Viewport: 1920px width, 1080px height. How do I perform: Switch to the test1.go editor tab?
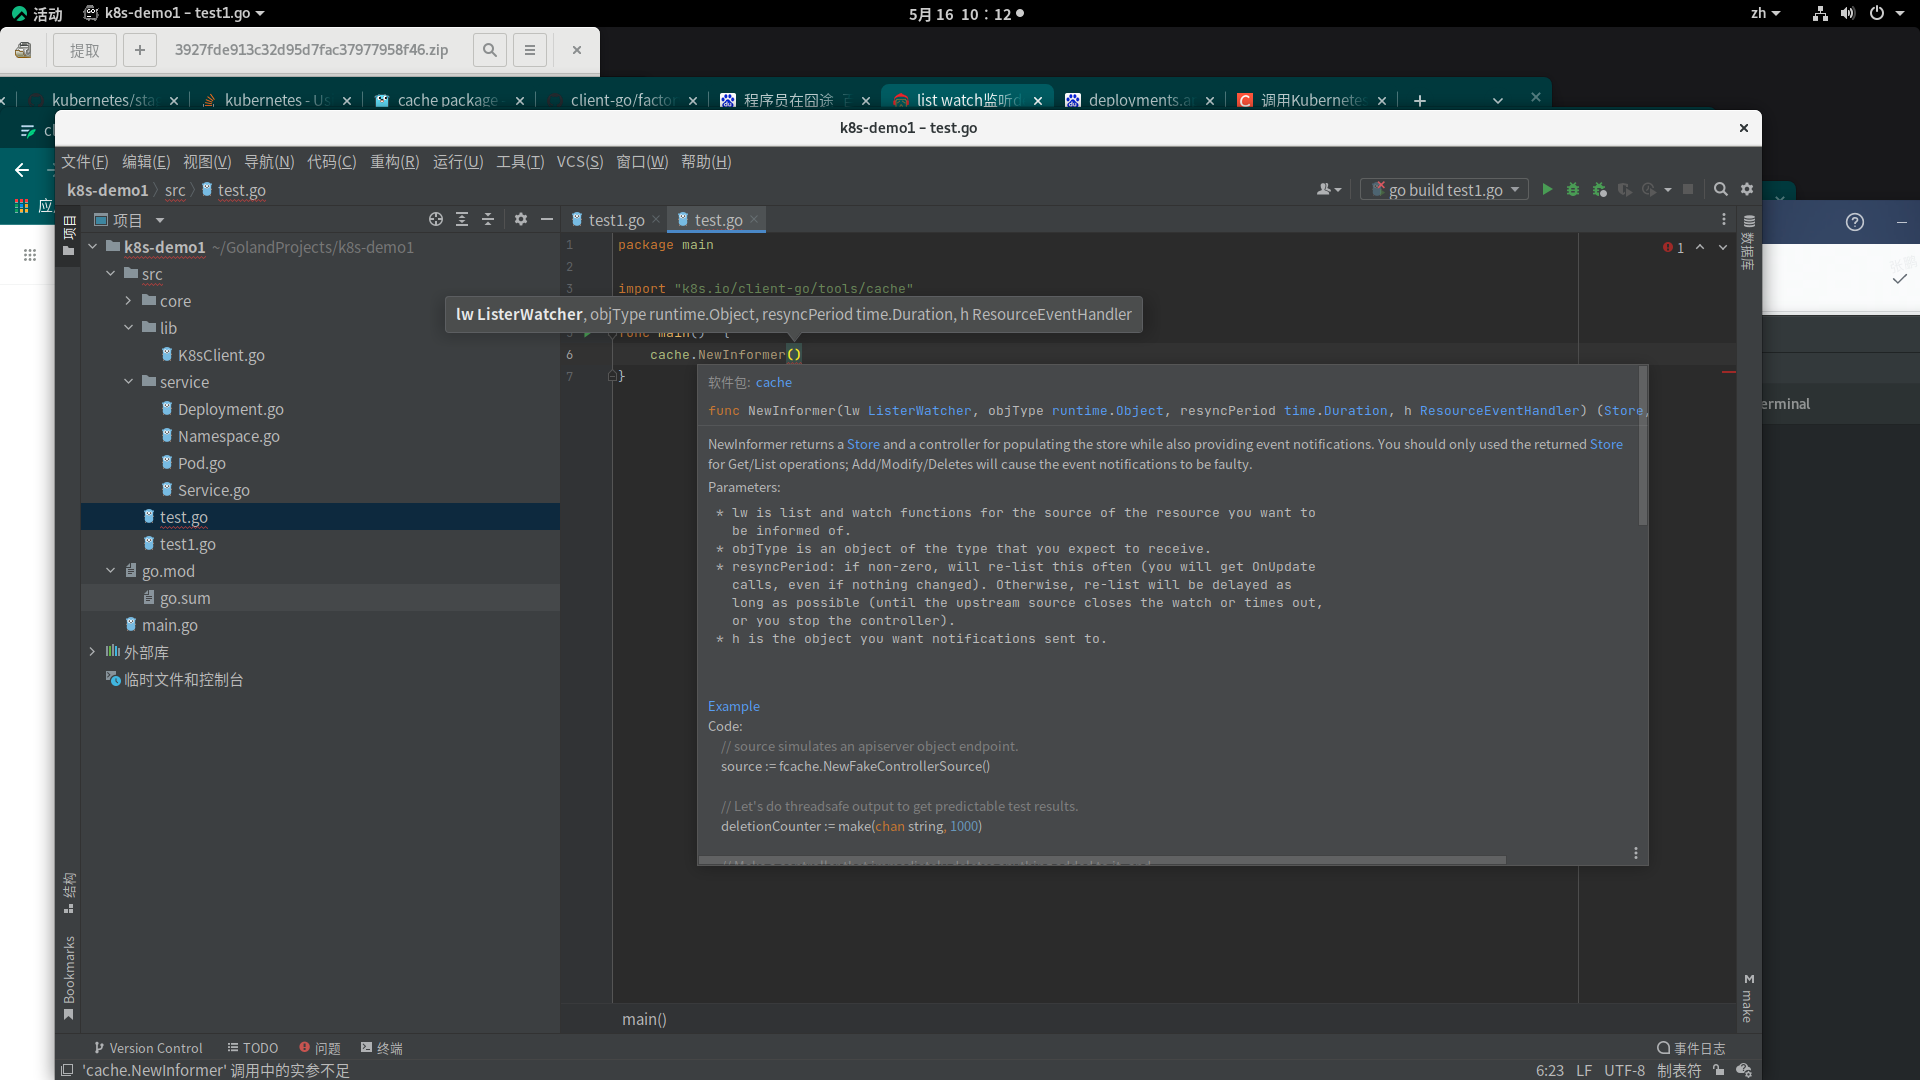click(614, 219)
